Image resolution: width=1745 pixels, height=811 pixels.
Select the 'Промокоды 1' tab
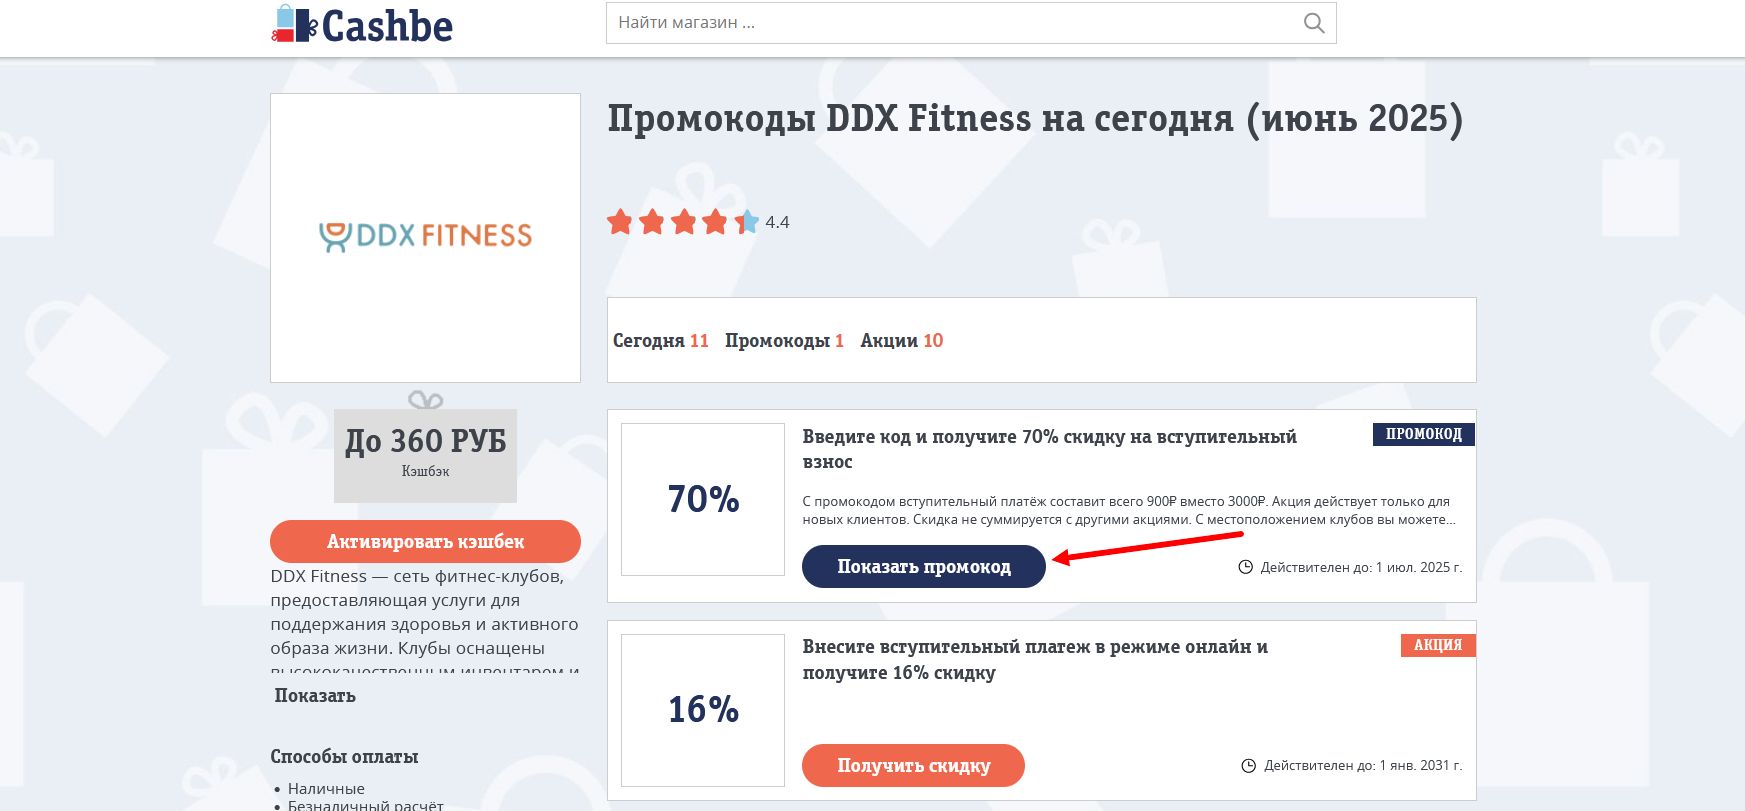click(x=784, y=341)
